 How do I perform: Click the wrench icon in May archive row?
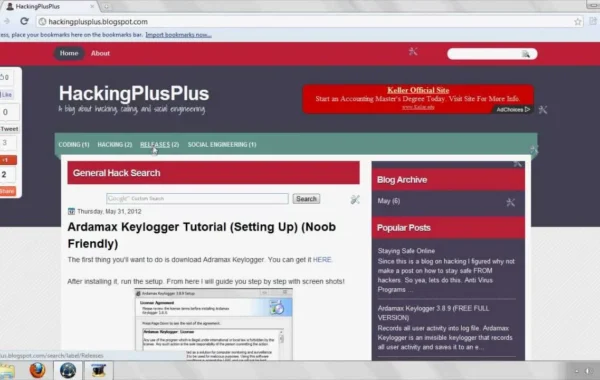[x=510, y=202]
